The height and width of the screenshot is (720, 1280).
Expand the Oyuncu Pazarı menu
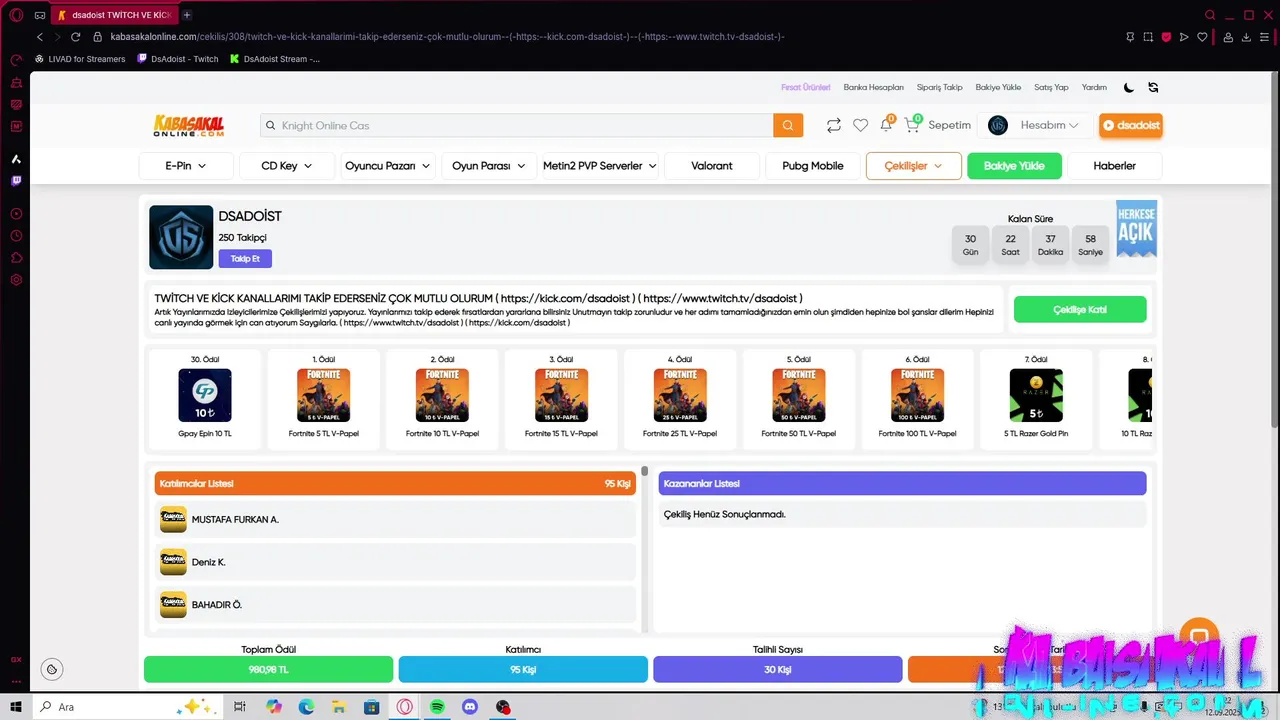387,166
